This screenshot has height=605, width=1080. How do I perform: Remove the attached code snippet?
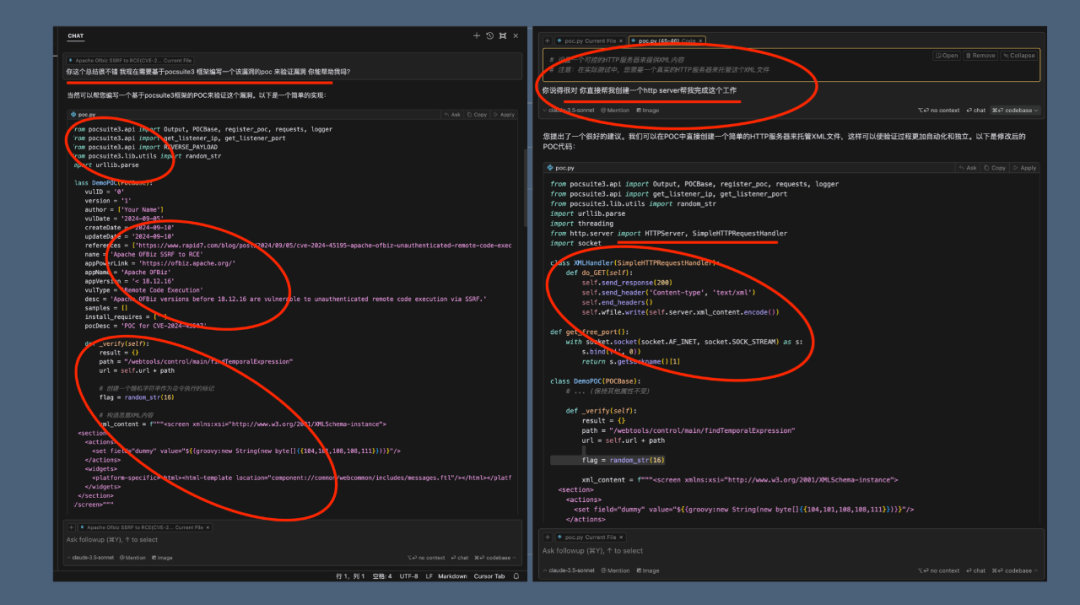pos(980,55)
